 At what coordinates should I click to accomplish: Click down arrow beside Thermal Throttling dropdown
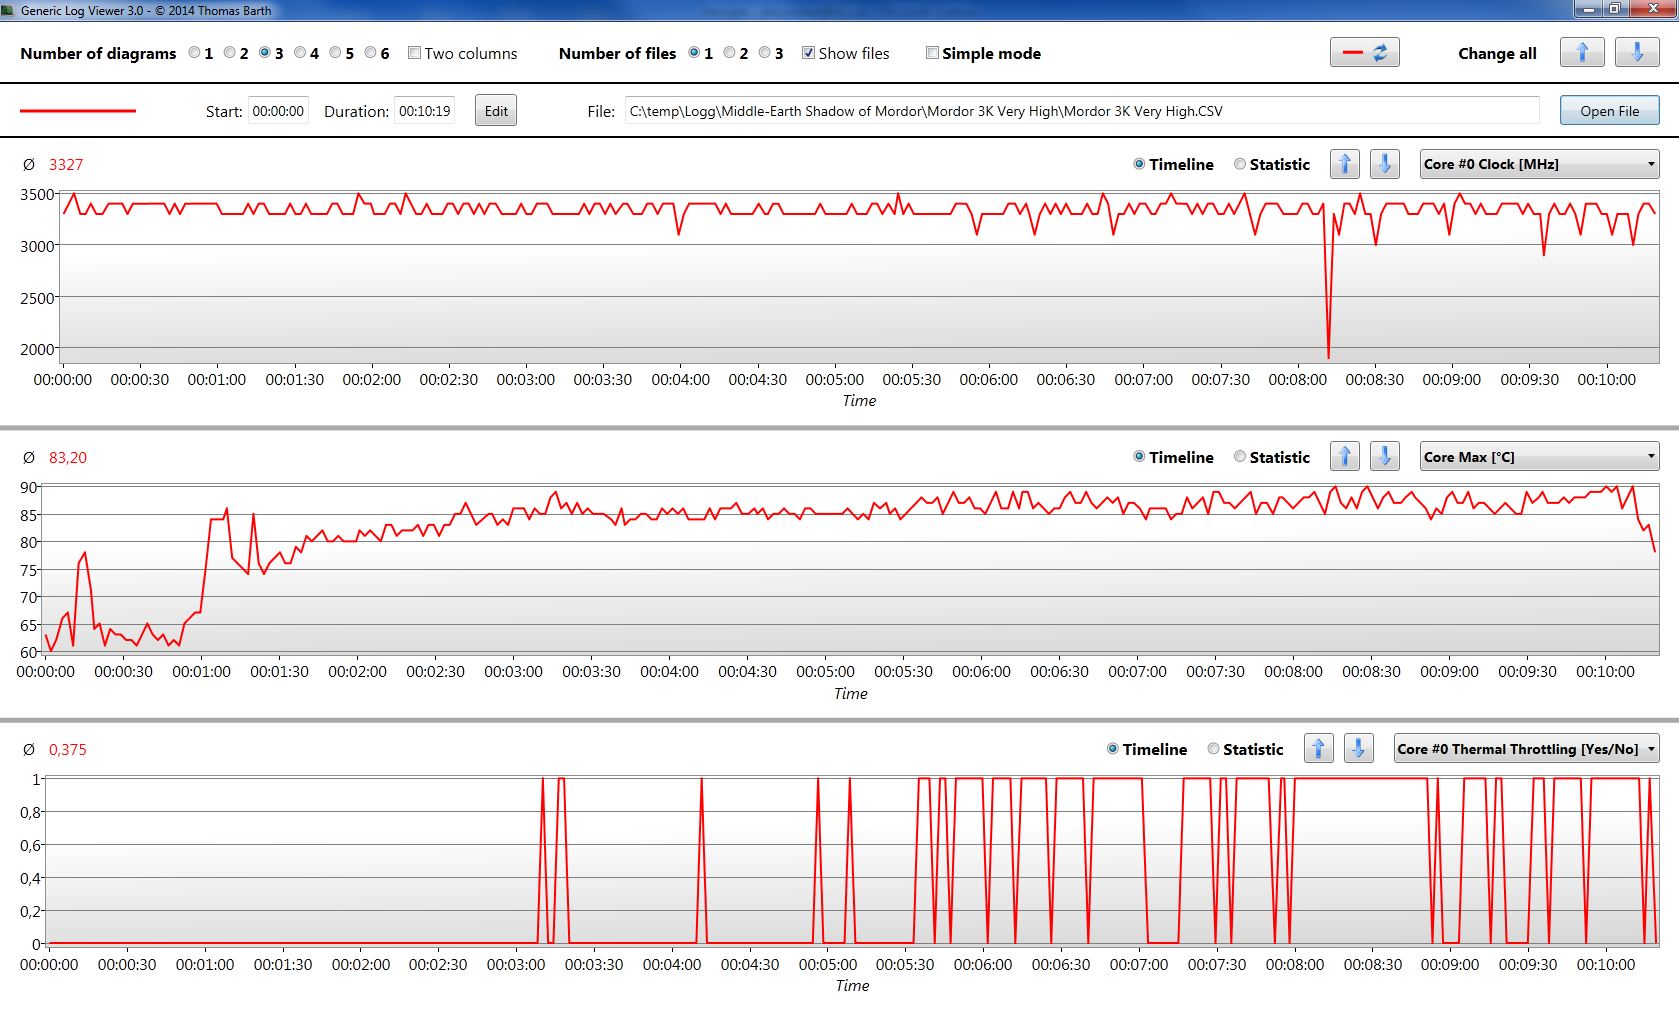(x=1359, y=749)
